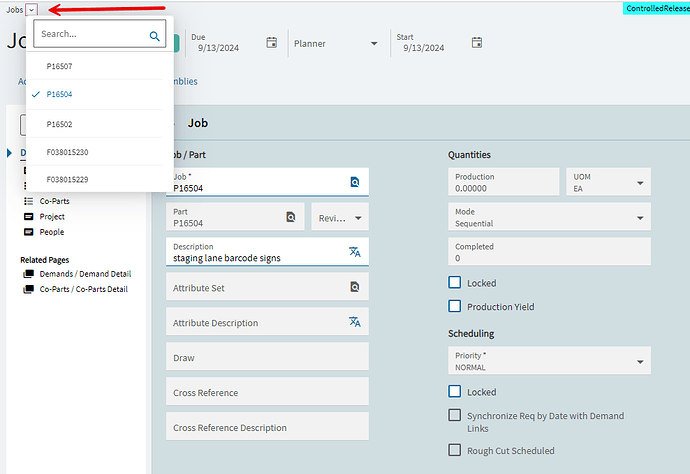Open the Jobs dropdown chevron
This screenshot has height=474, width=690.
32,10
